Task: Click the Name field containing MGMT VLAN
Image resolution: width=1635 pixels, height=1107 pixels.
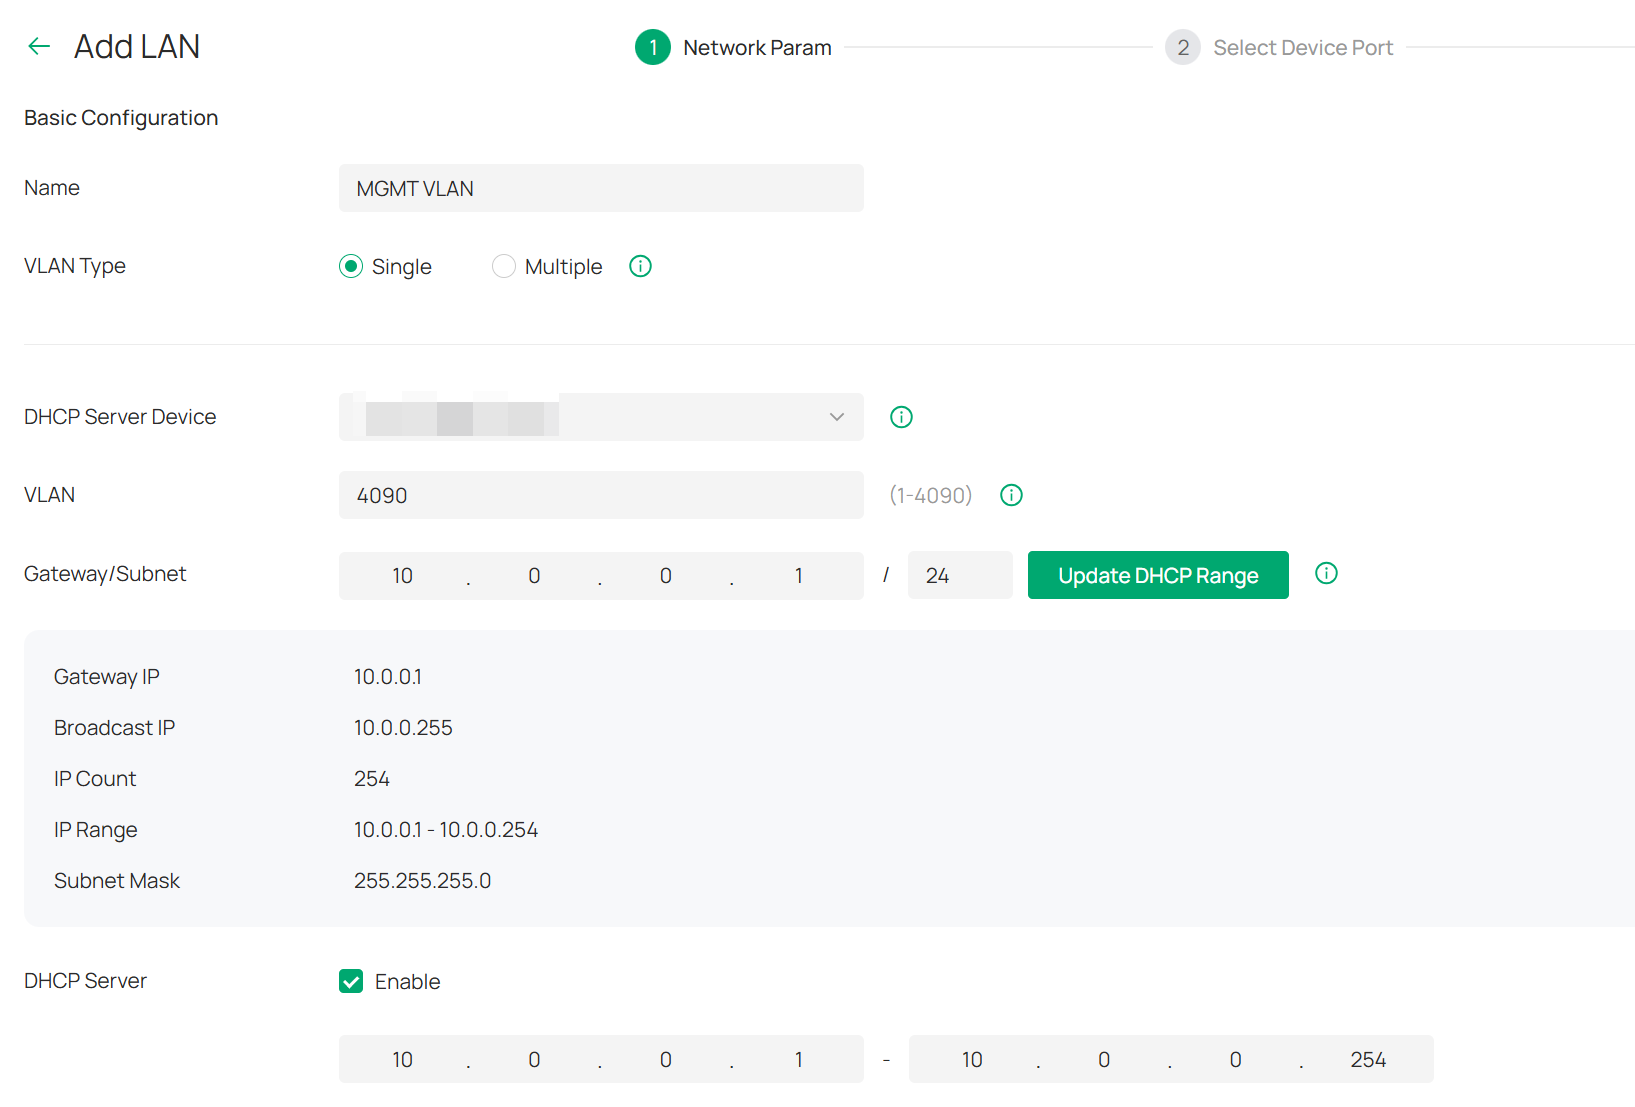Action: pos(601,188)
